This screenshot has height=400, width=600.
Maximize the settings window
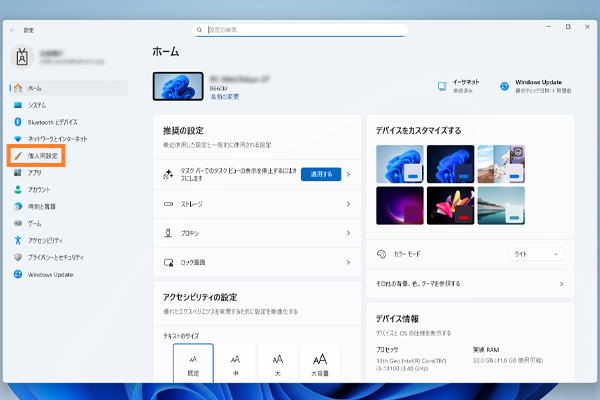568,27
